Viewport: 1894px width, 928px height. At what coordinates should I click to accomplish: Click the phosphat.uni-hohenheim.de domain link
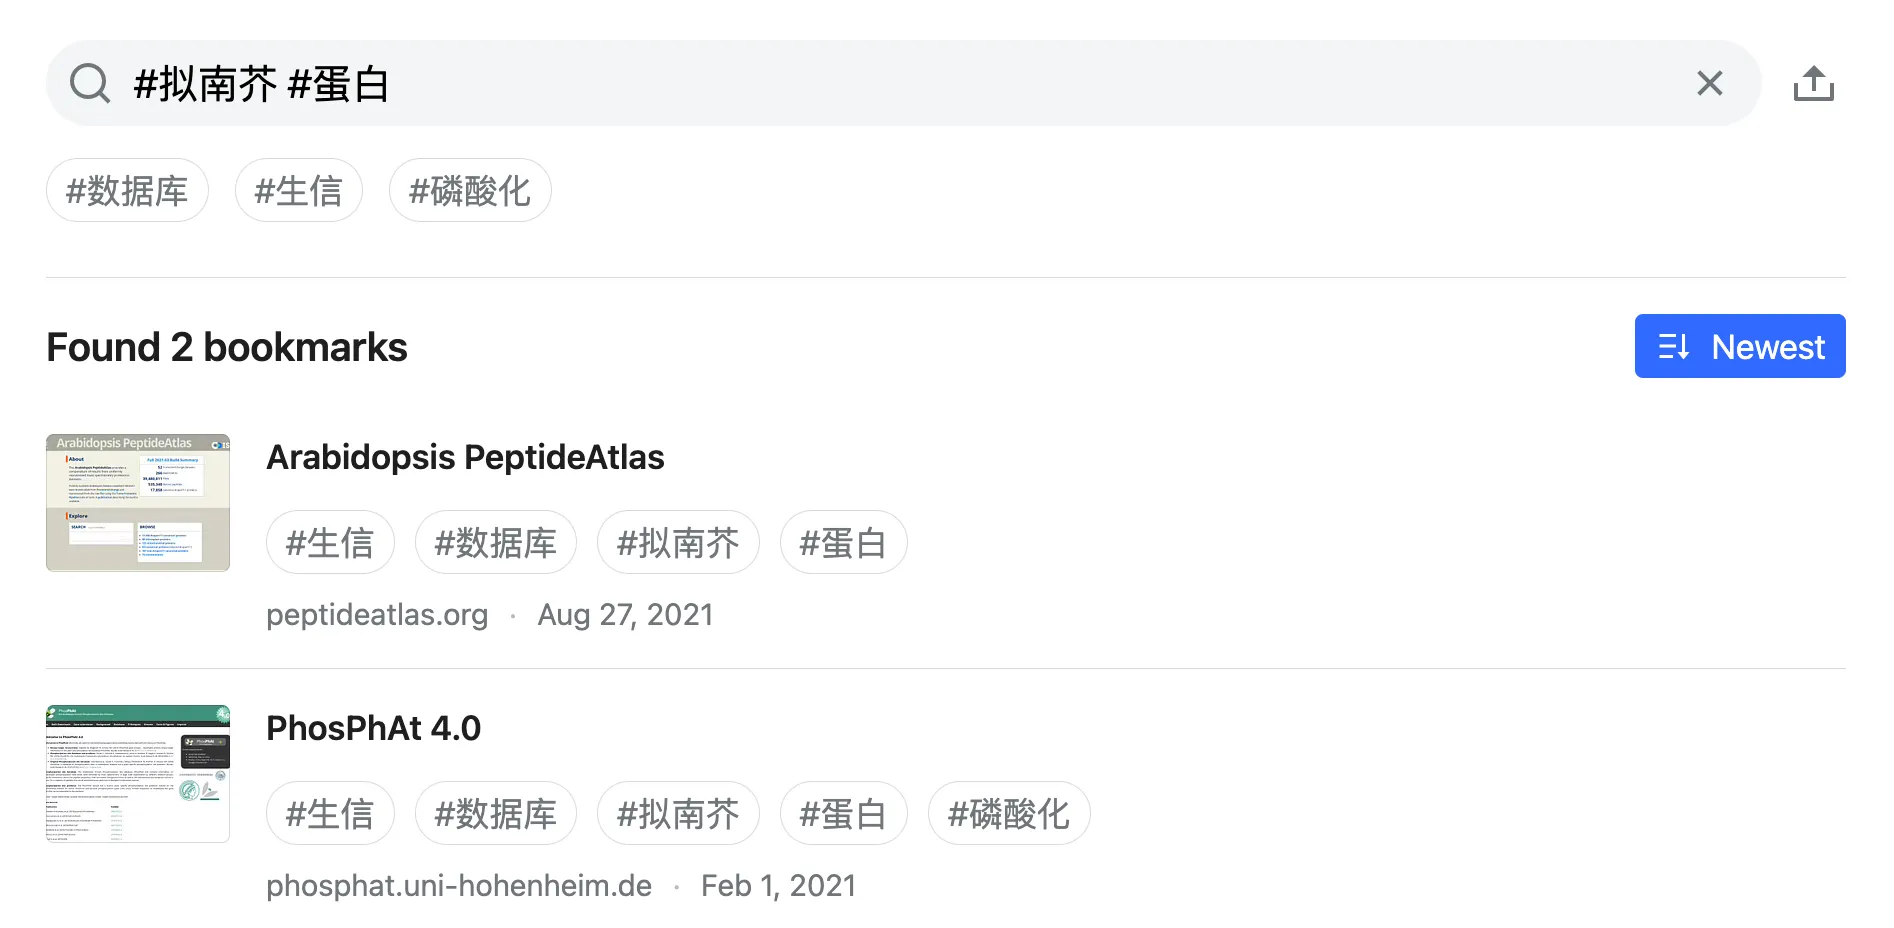pos(459,885)
